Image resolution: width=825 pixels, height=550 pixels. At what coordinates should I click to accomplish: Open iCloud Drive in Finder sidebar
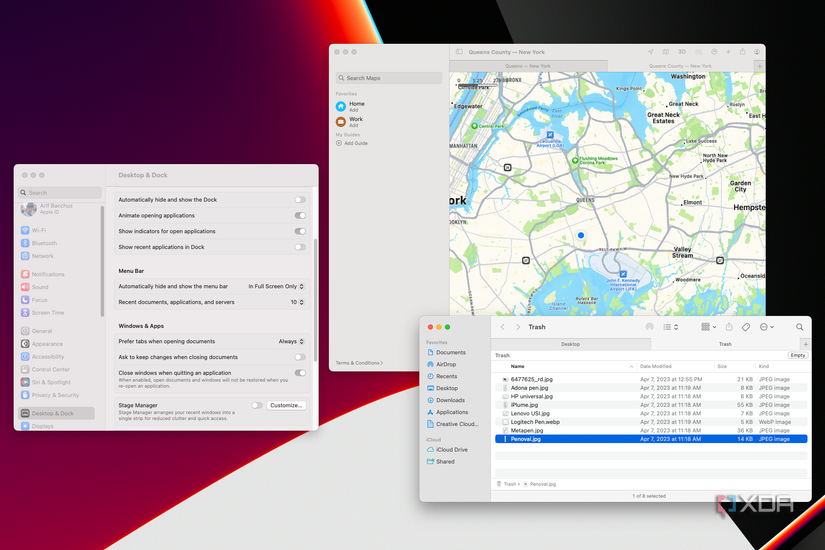coord(447,450)
